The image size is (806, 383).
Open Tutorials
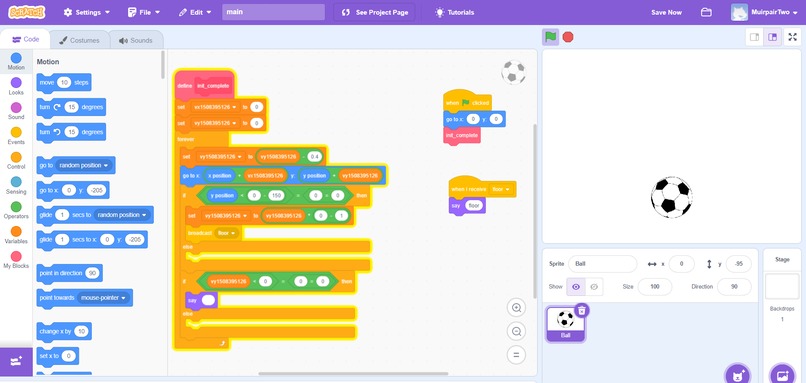(454, 12)
